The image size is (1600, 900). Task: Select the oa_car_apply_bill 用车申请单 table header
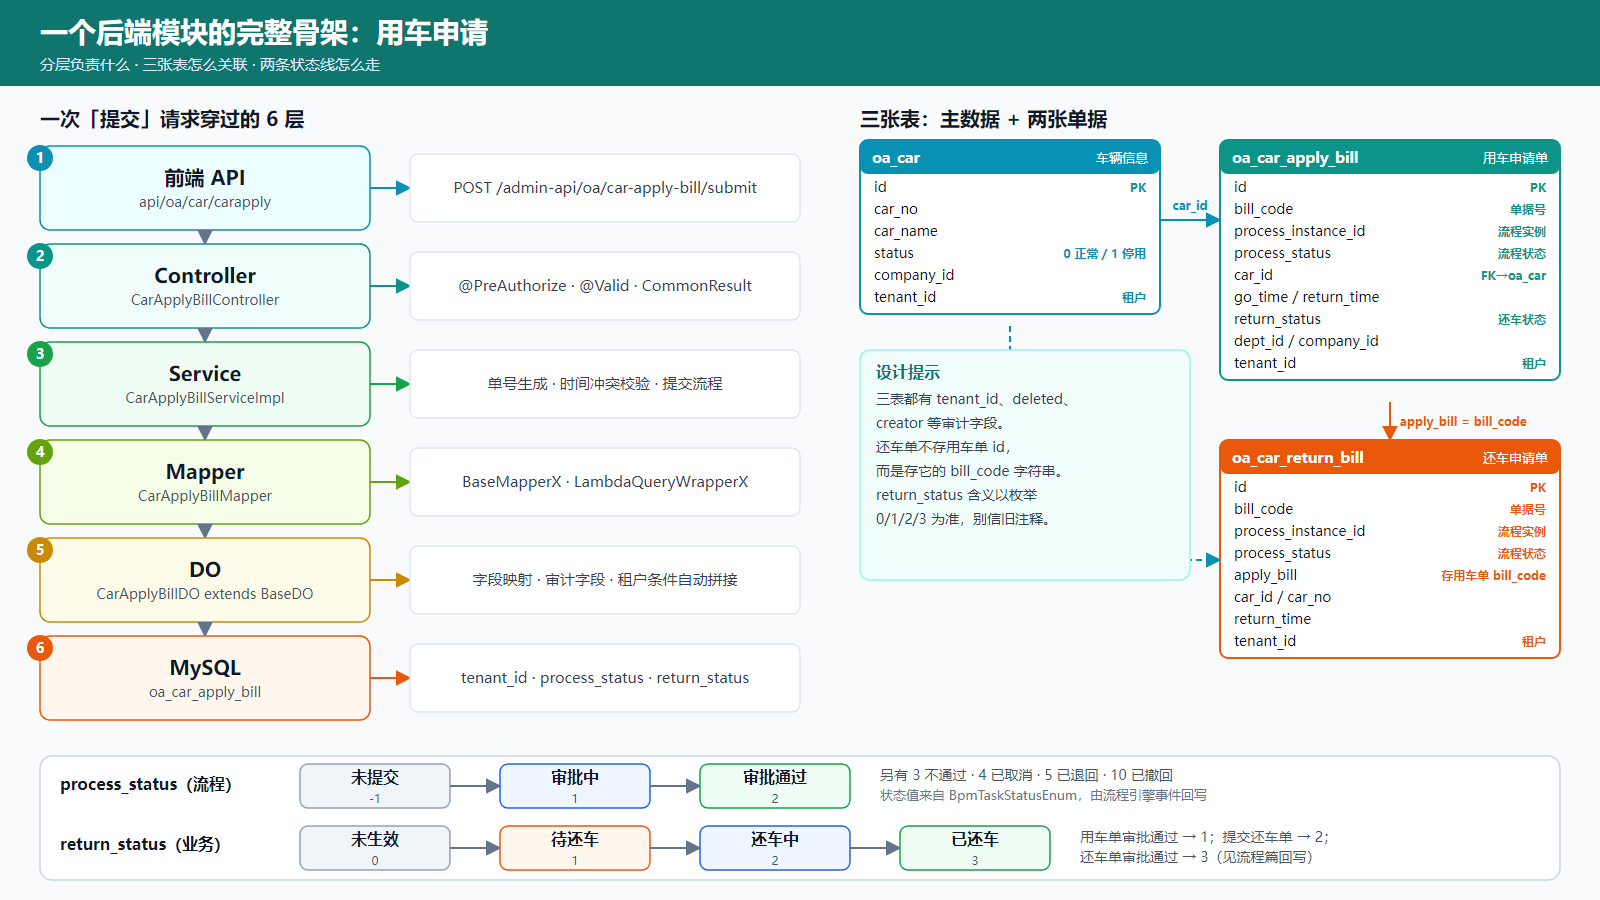pos(1390,158)
